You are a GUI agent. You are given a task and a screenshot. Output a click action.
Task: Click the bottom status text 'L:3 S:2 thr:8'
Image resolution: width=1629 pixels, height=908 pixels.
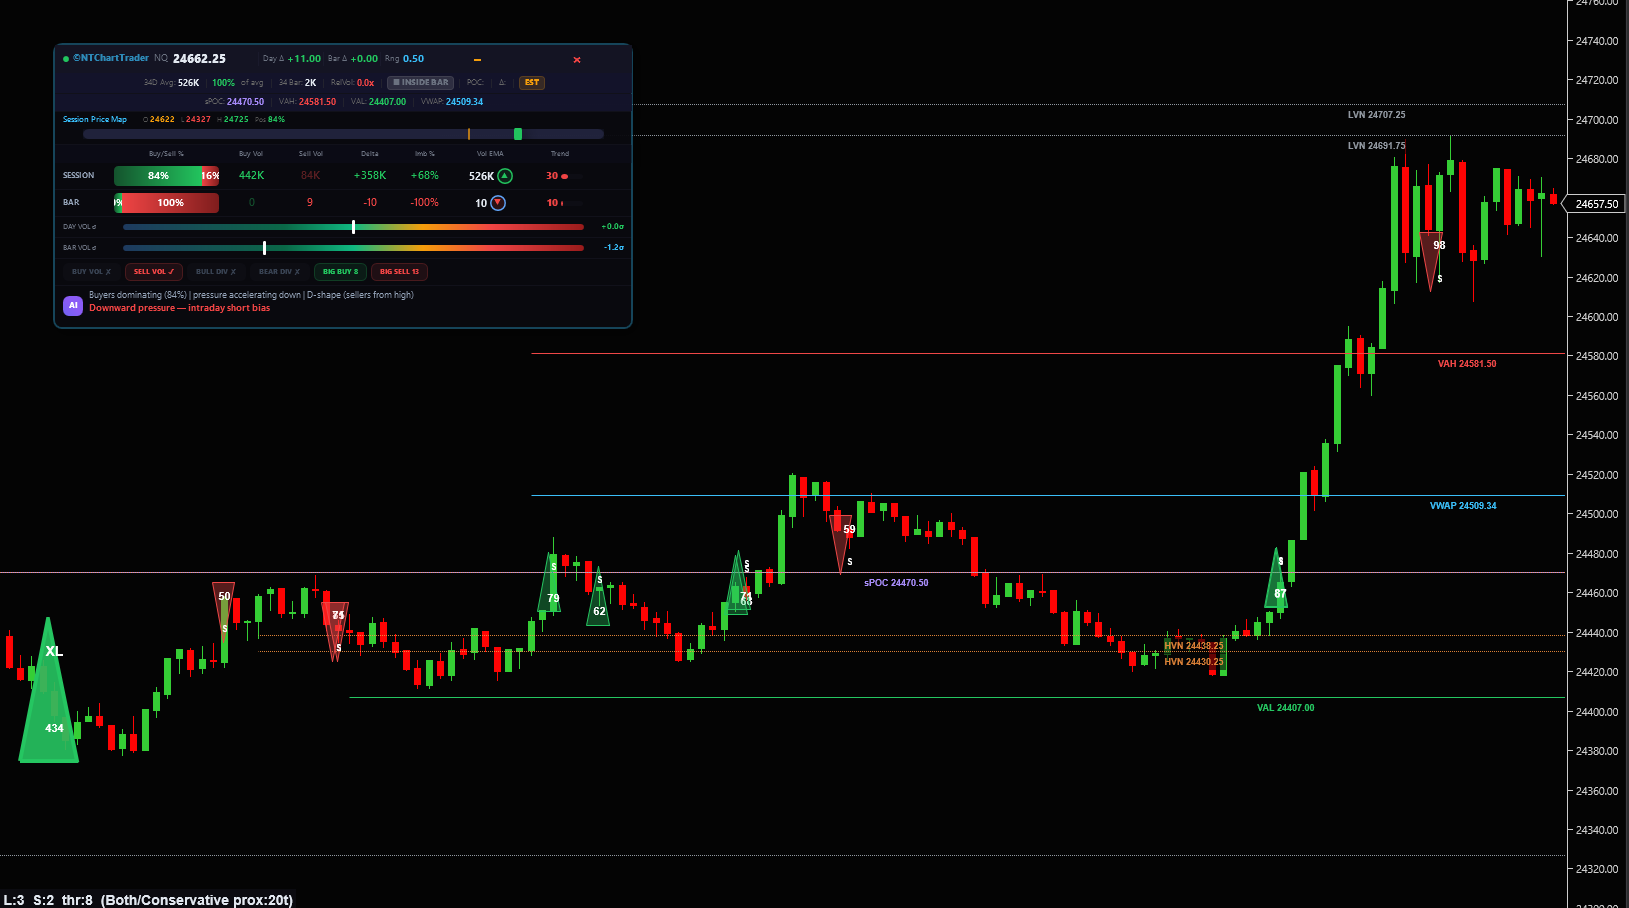click(x=48, y=900)
